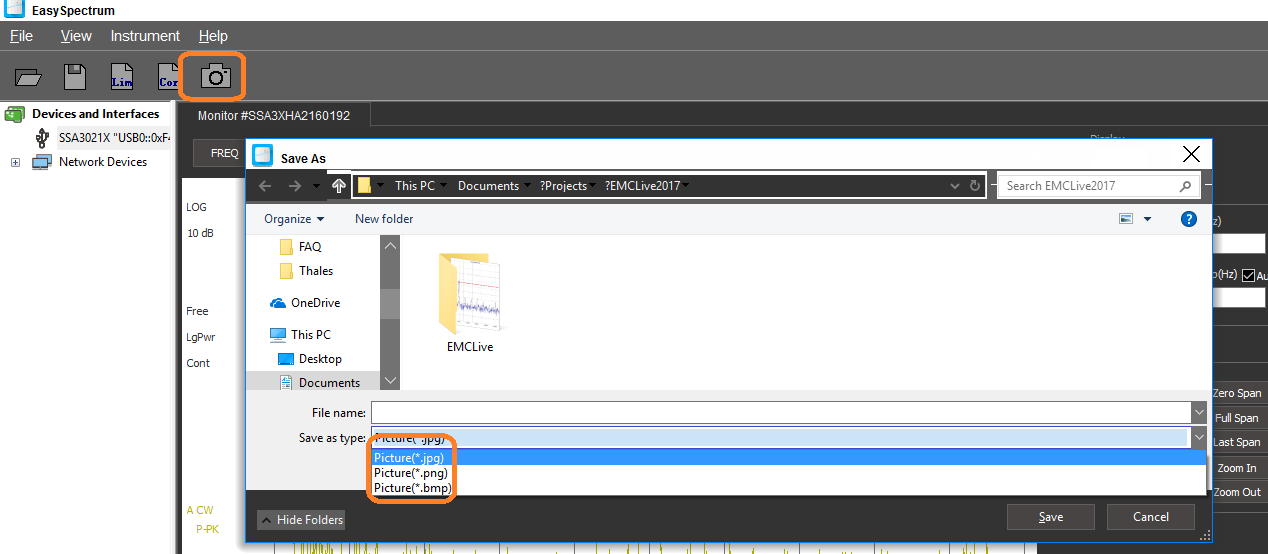Click the change view icon
The height and width of the screenshot is (554, 1268).
coord(1127,219)
